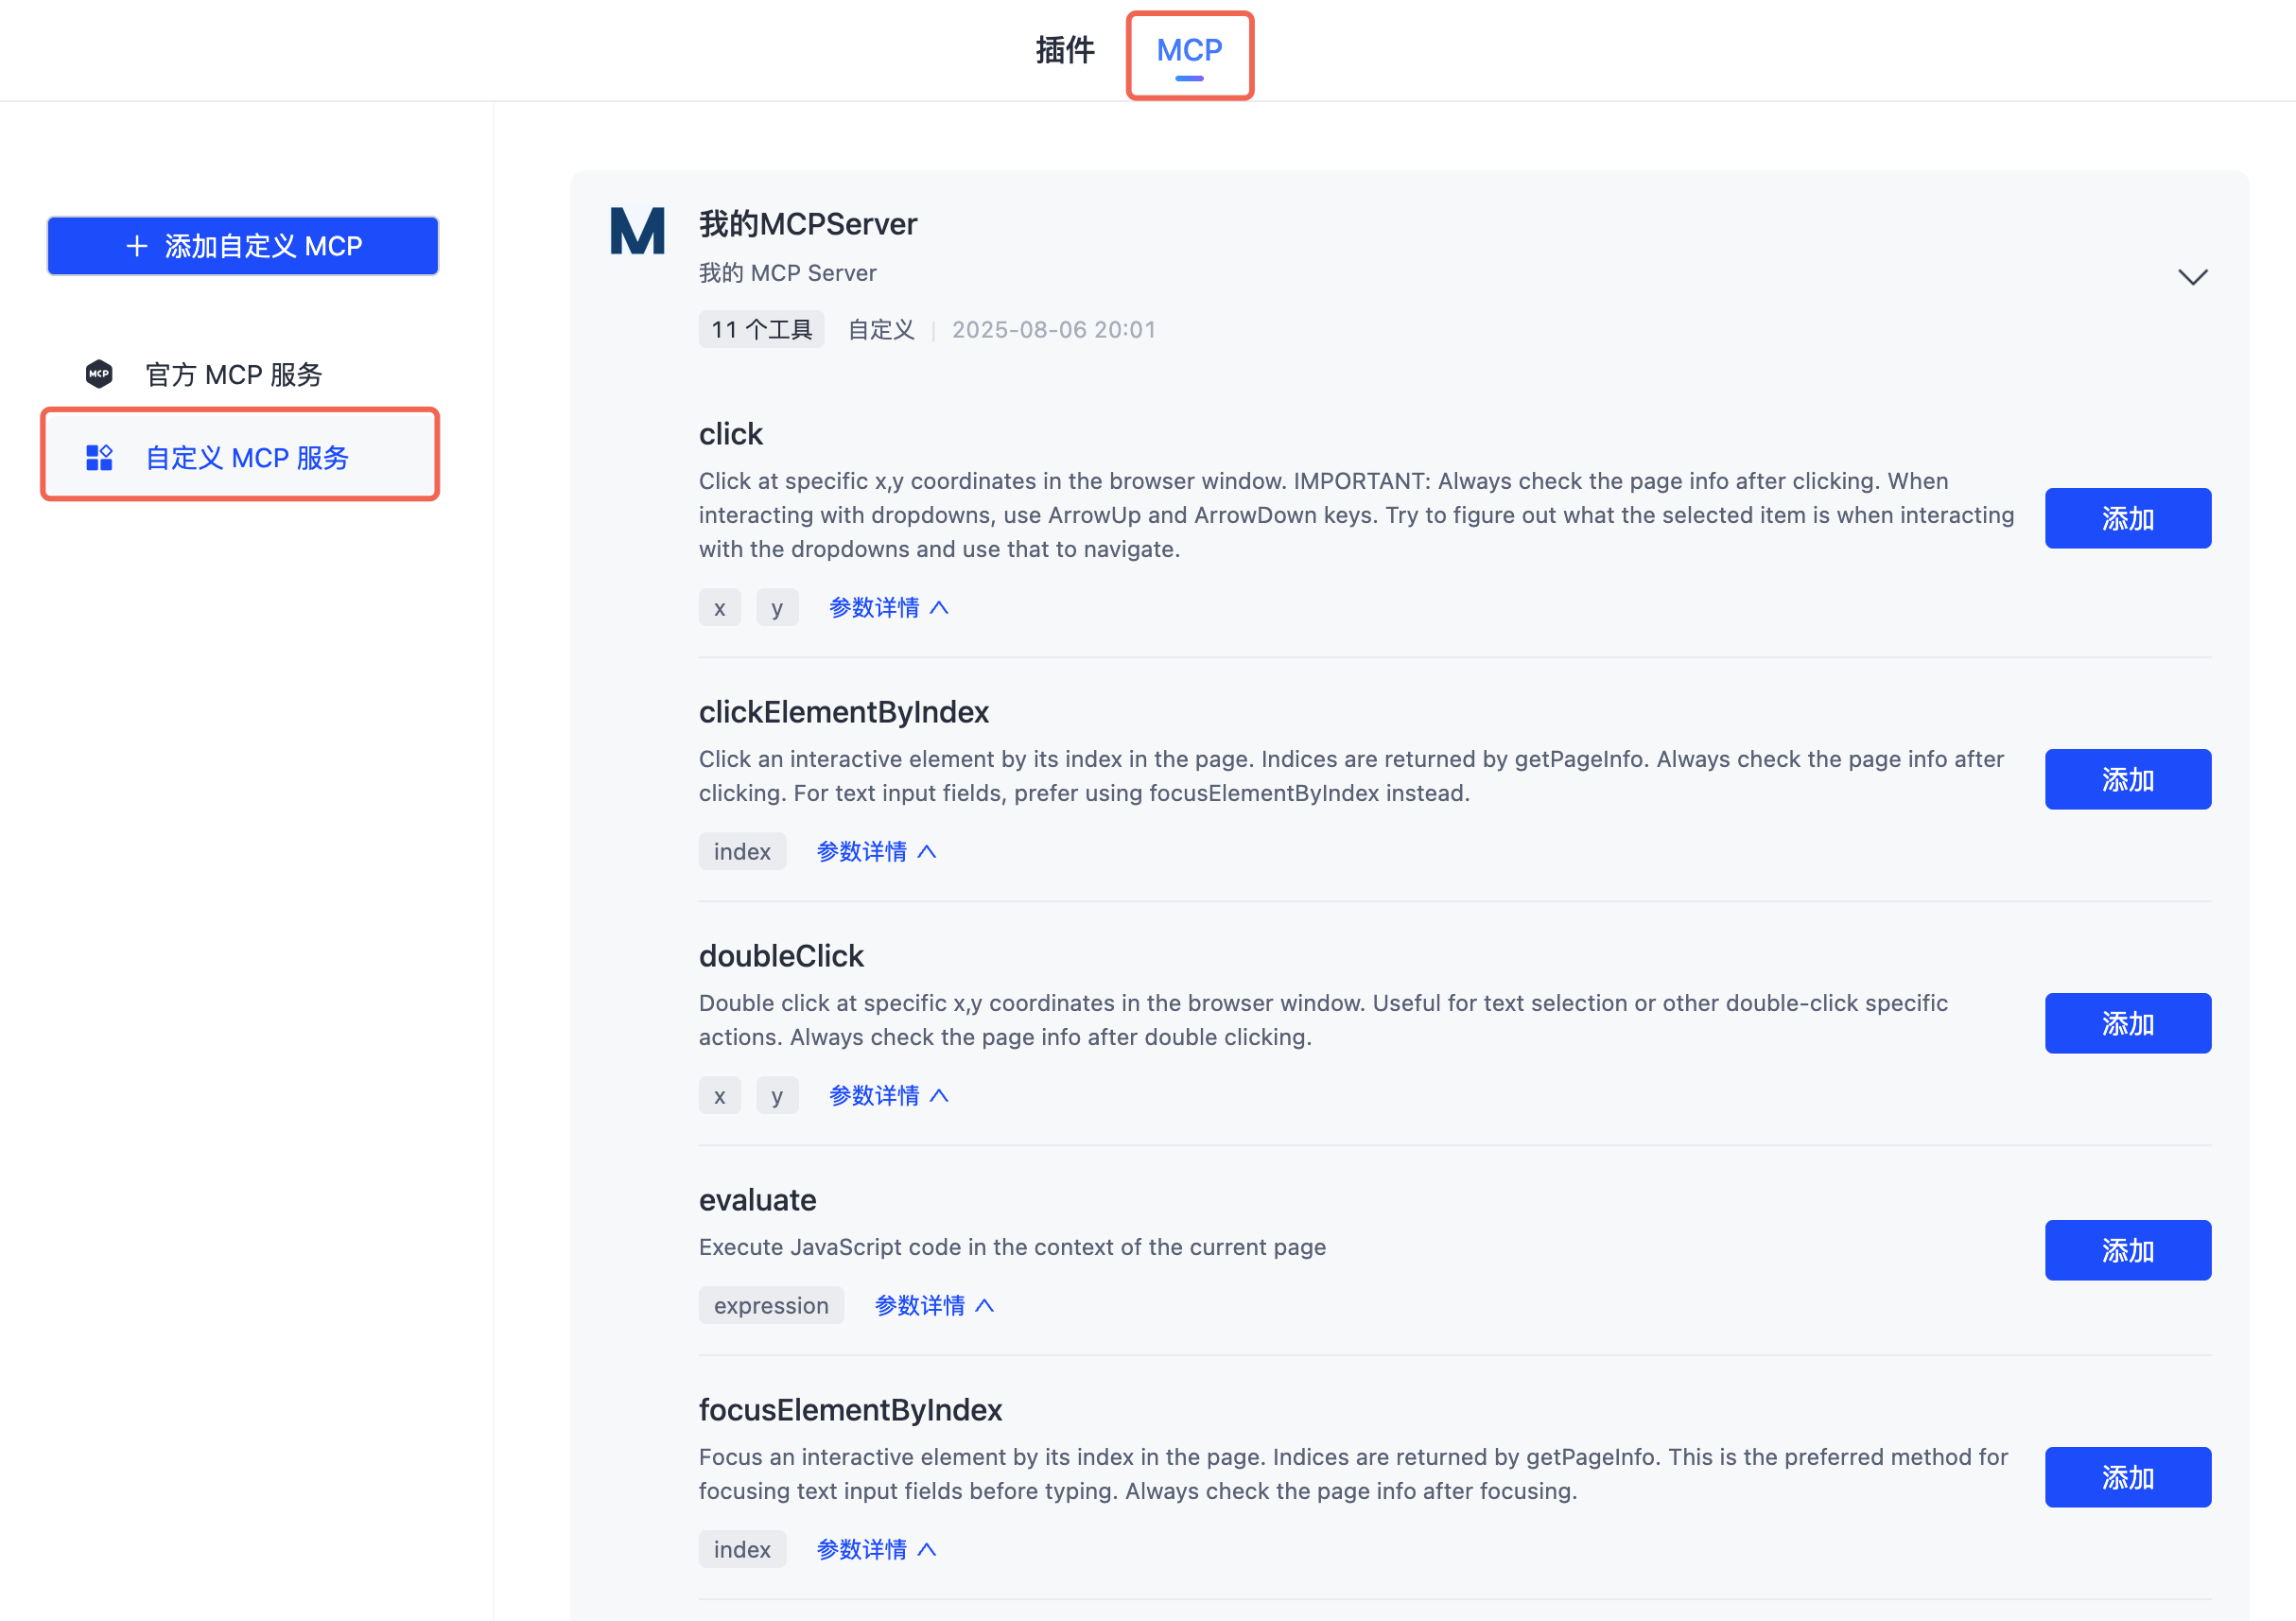
Task: Select the MCP tab
Action: click(1189, 50)
